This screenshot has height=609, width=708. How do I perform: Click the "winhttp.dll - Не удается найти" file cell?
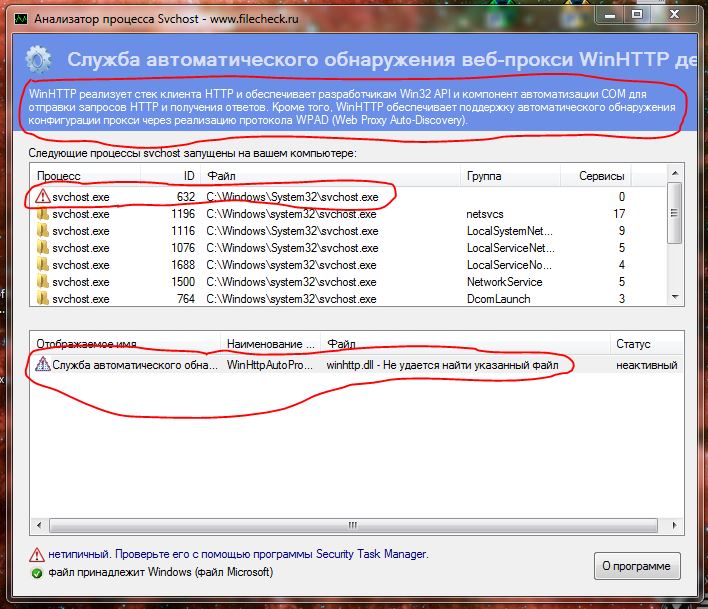tap(442, 364)
